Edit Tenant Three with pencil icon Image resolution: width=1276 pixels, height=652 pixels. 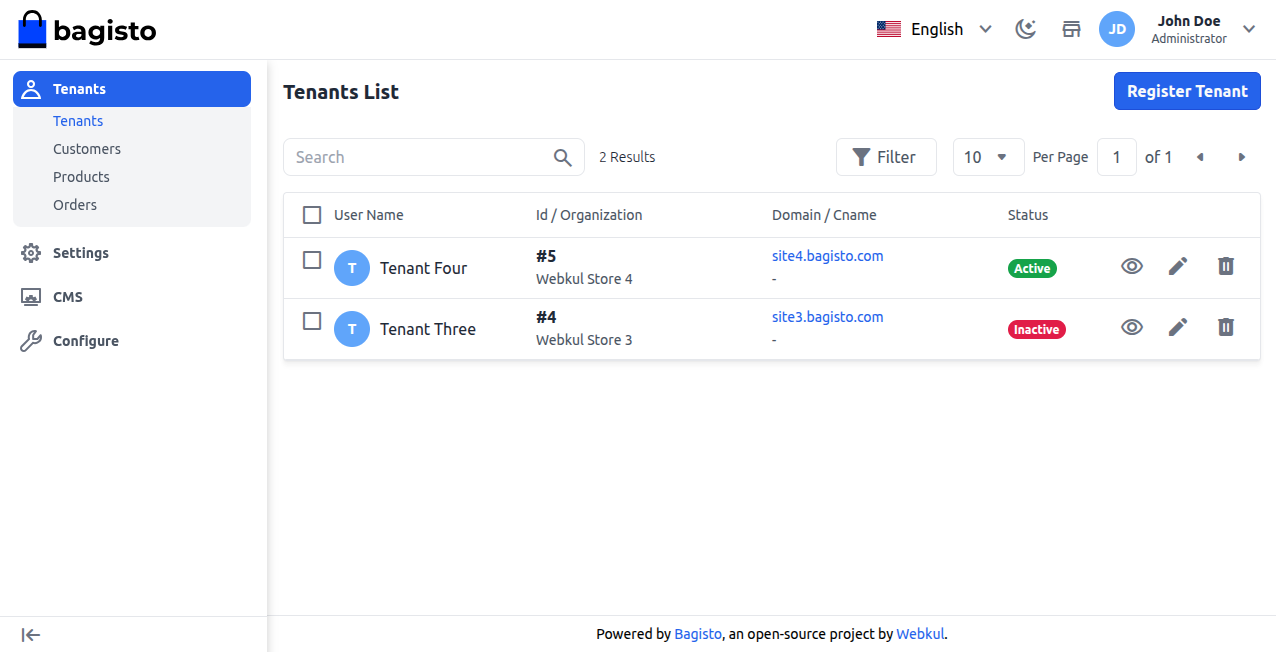1178,327
